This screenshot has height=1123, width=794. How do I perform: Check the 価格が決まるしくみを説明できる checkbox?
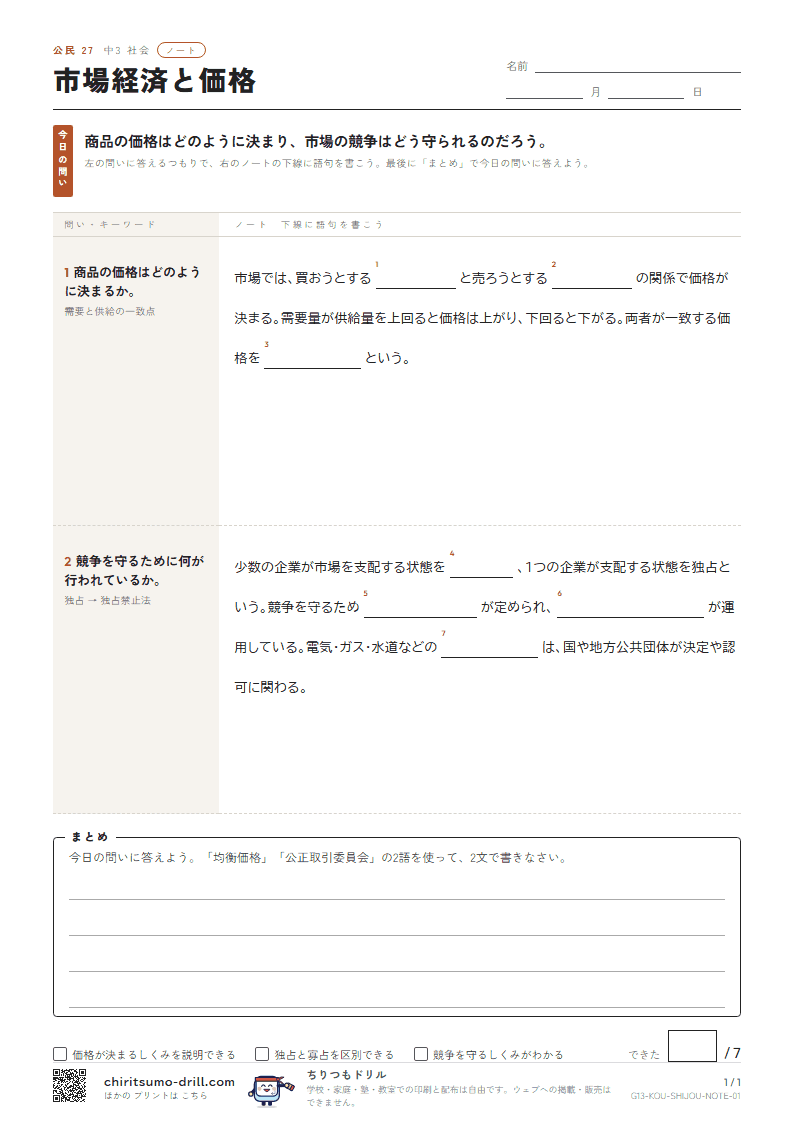pos(60,1054)
